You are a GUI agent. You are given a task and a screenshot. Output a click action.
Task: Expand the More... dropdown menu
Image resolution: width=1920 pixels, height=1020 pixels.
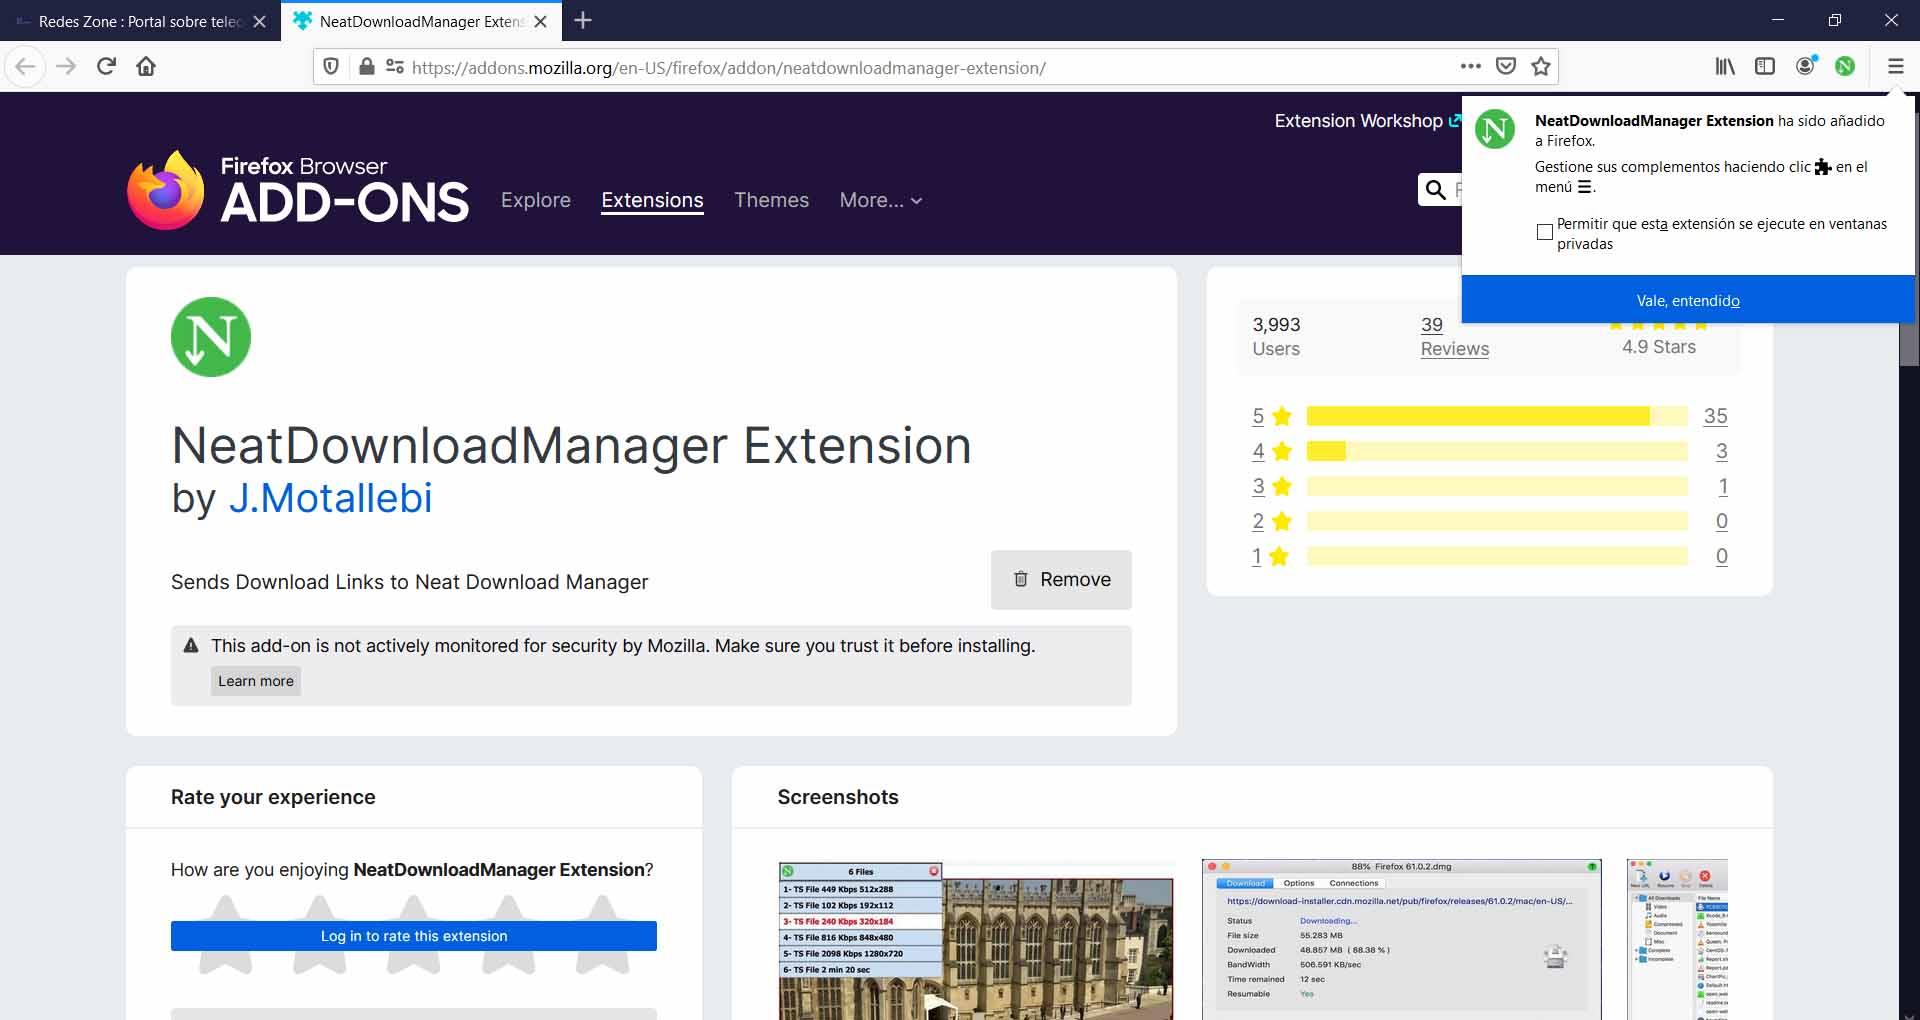pyautogui.click(x=880, y=200)
